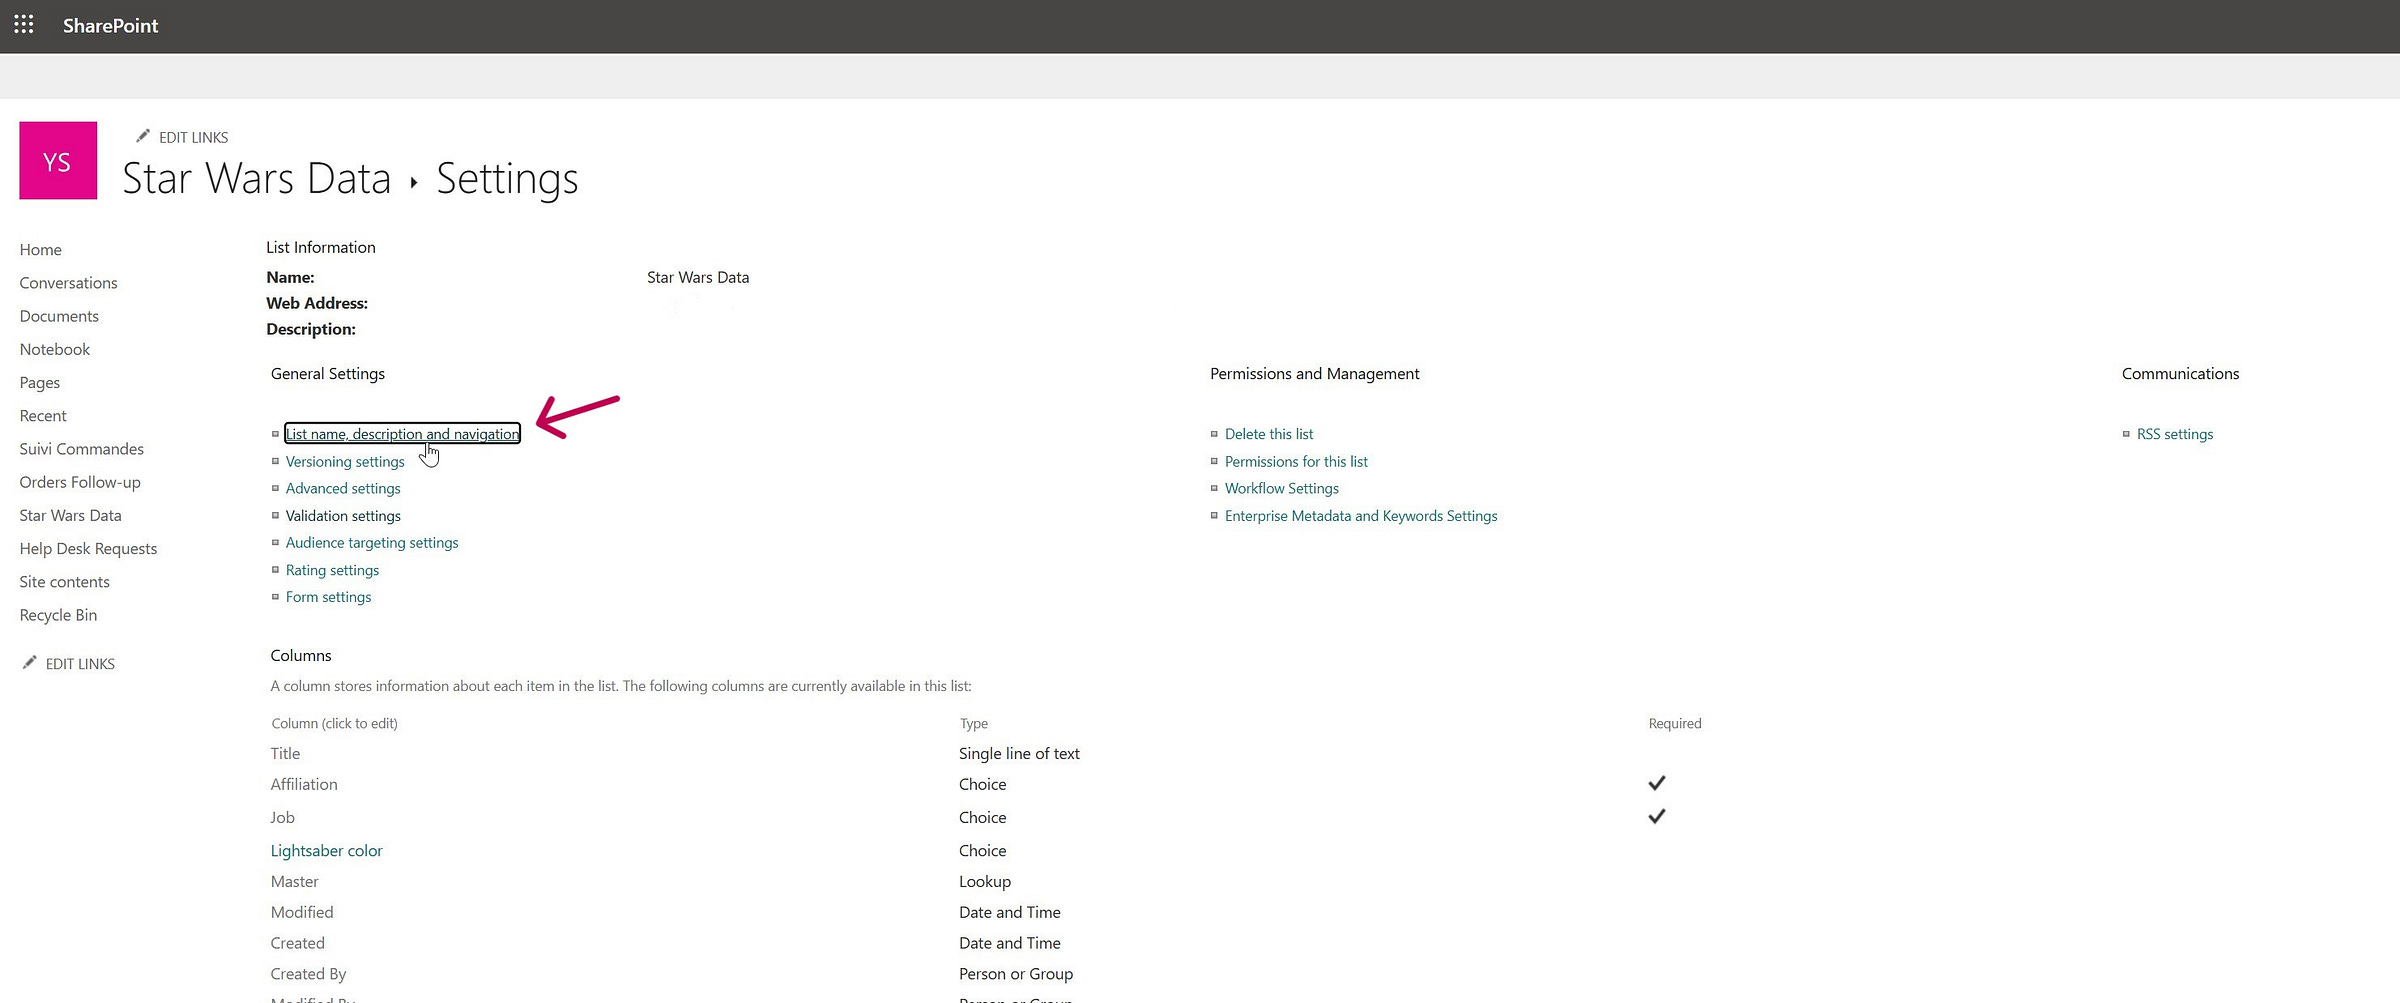Screen dimensions: 2400x1003
Task: Edit the Affiliation column
Action: click(x=304, y=784)
